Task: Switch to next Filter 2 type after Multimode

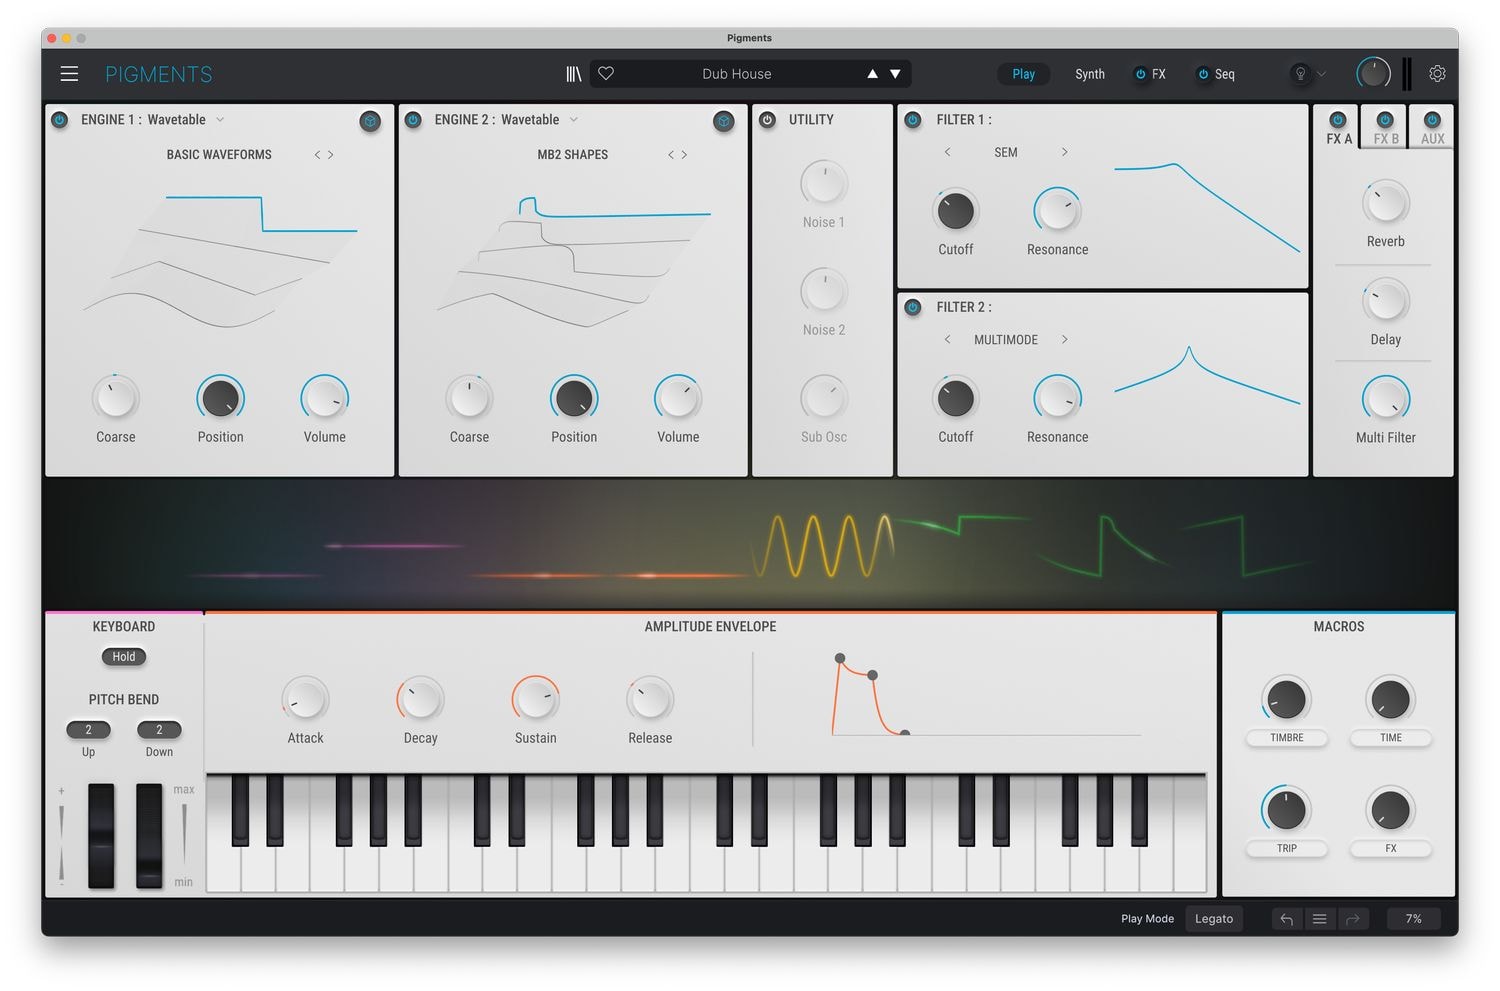Action: [1064, 340]
